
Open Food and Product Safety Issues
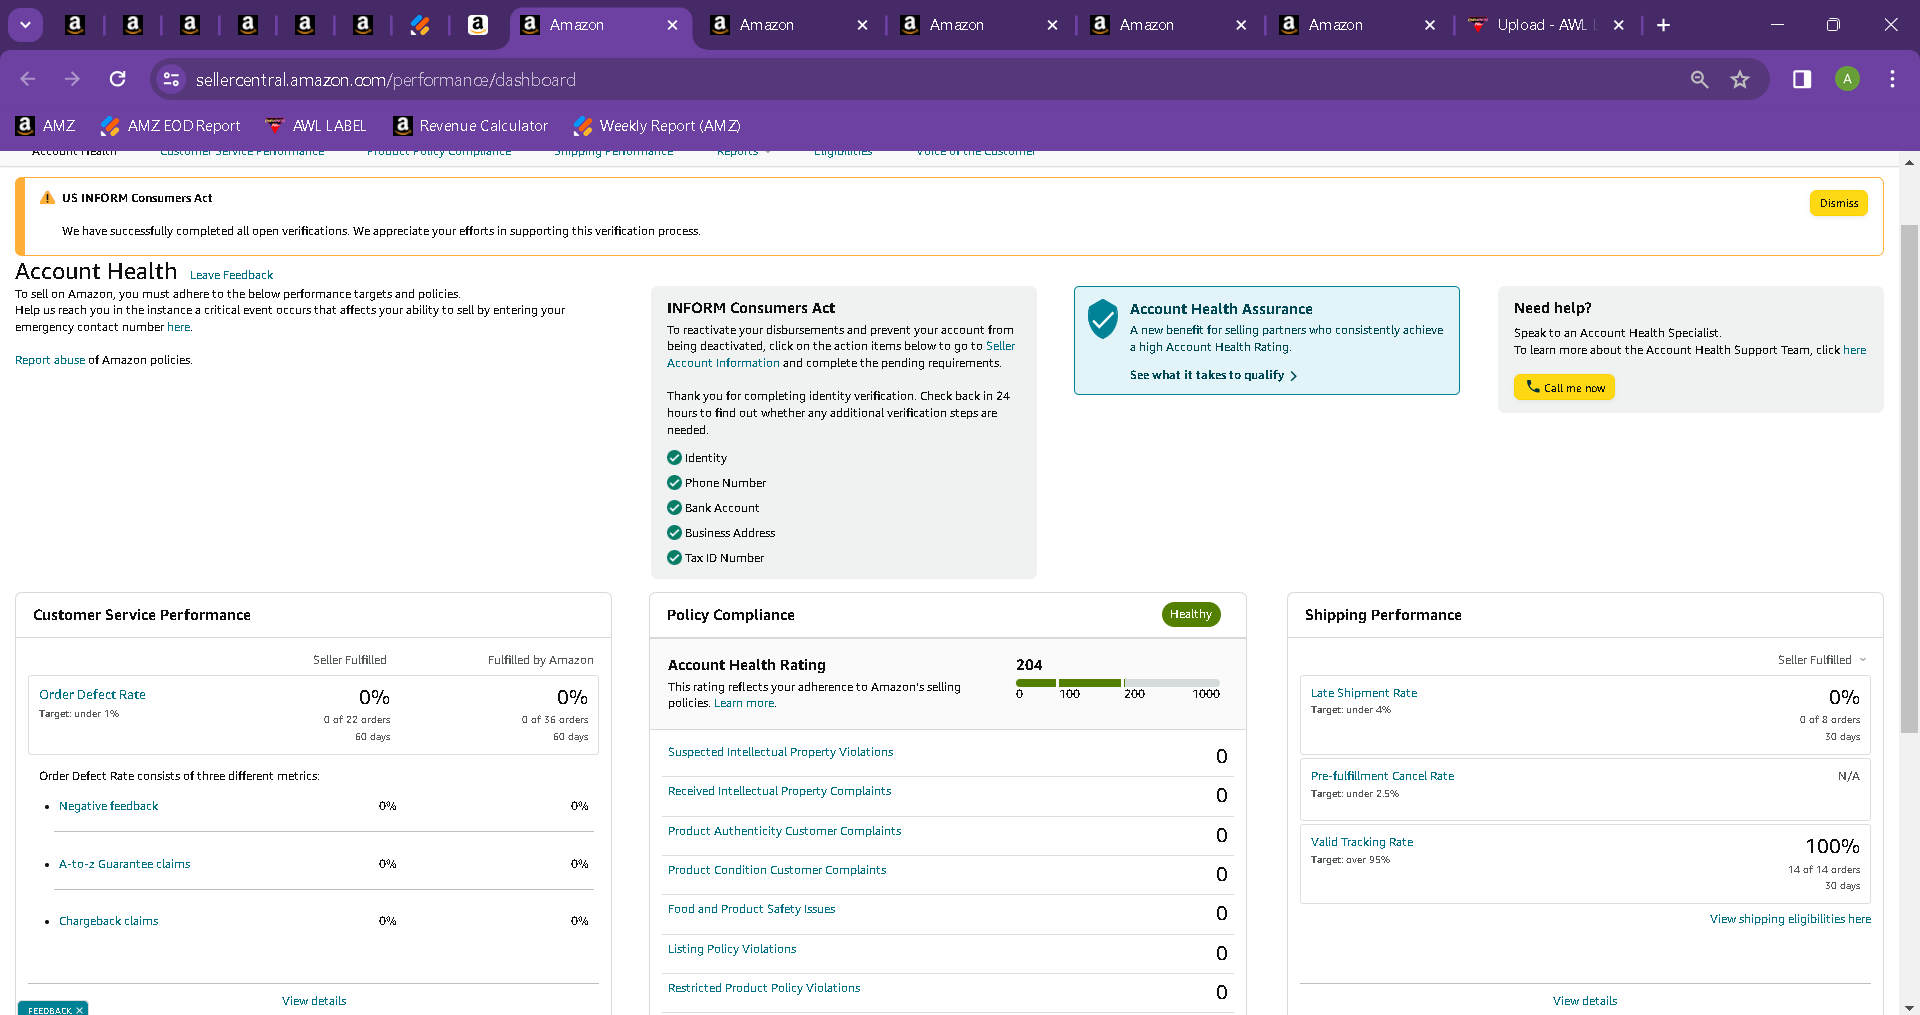pyautogui.click(x=751, y=909)
